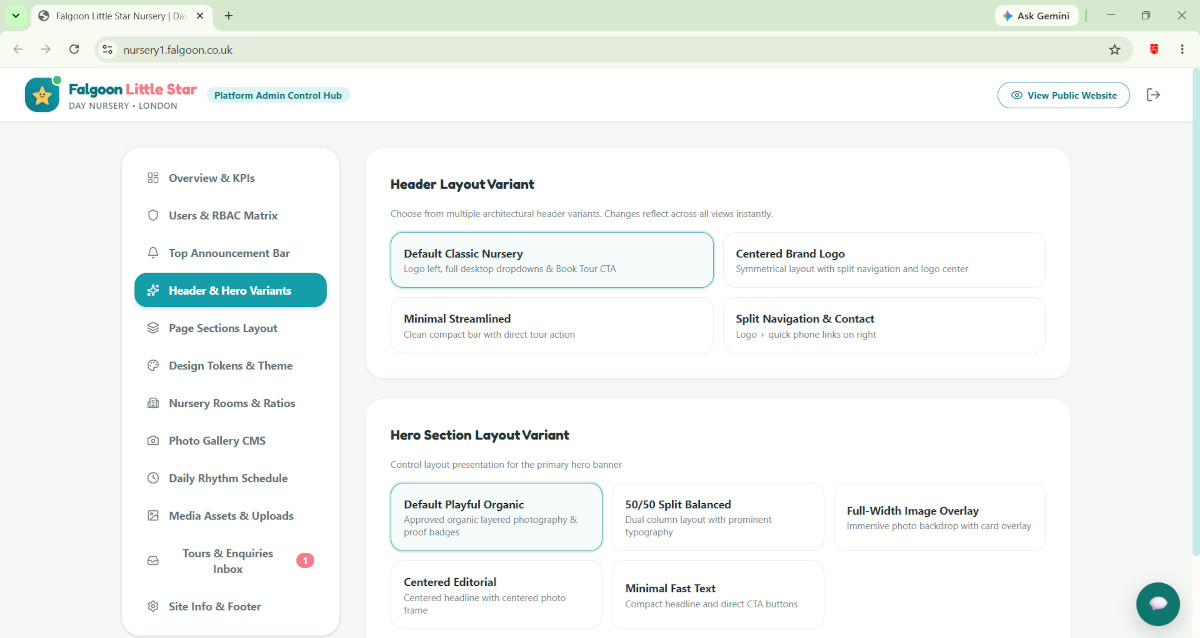Select Default Playful Organic hero variant

tap(496, 517)
